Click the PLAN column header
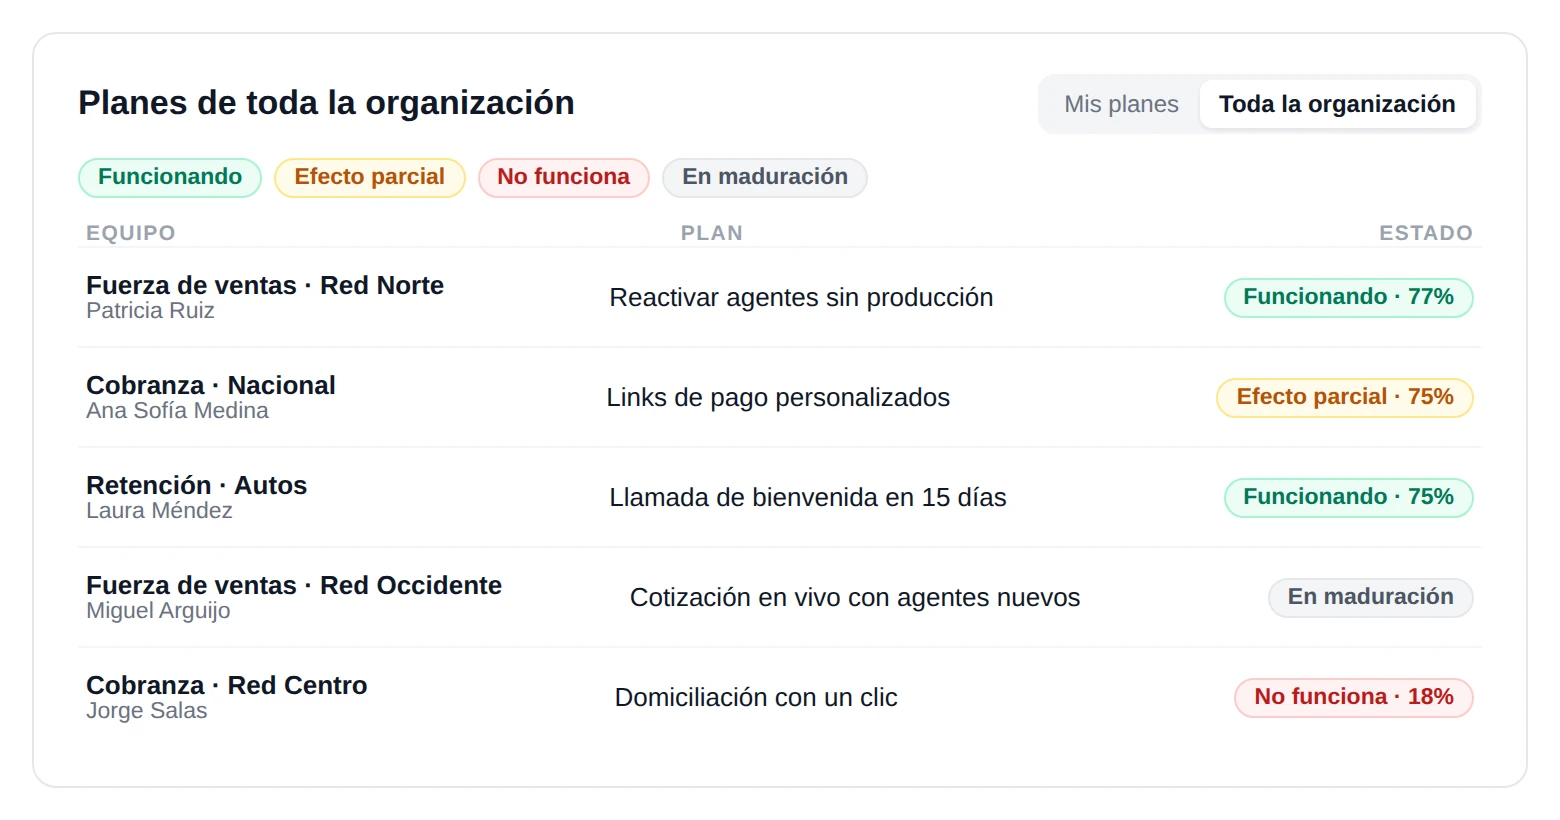1560x820 pixels. click(712, 233)
